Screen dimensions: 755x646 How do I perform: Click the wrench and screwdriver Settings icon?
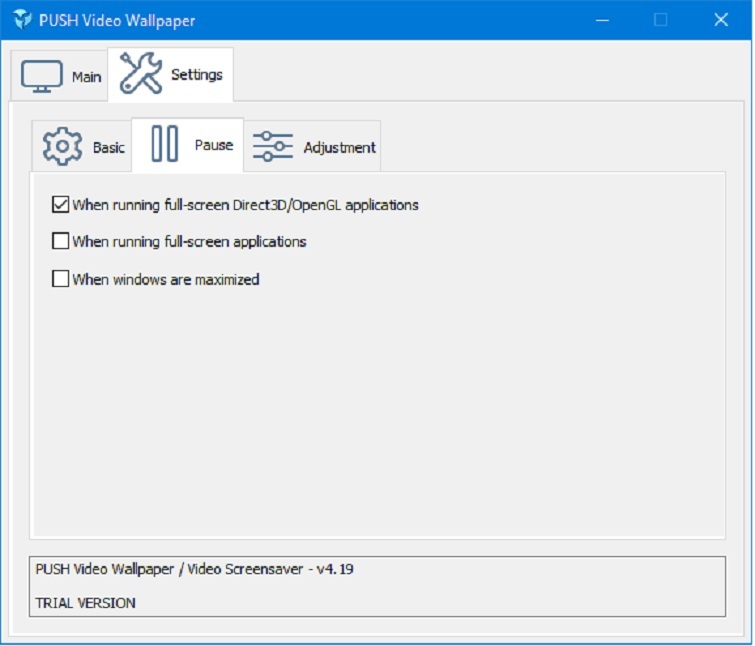pos(140,74)
